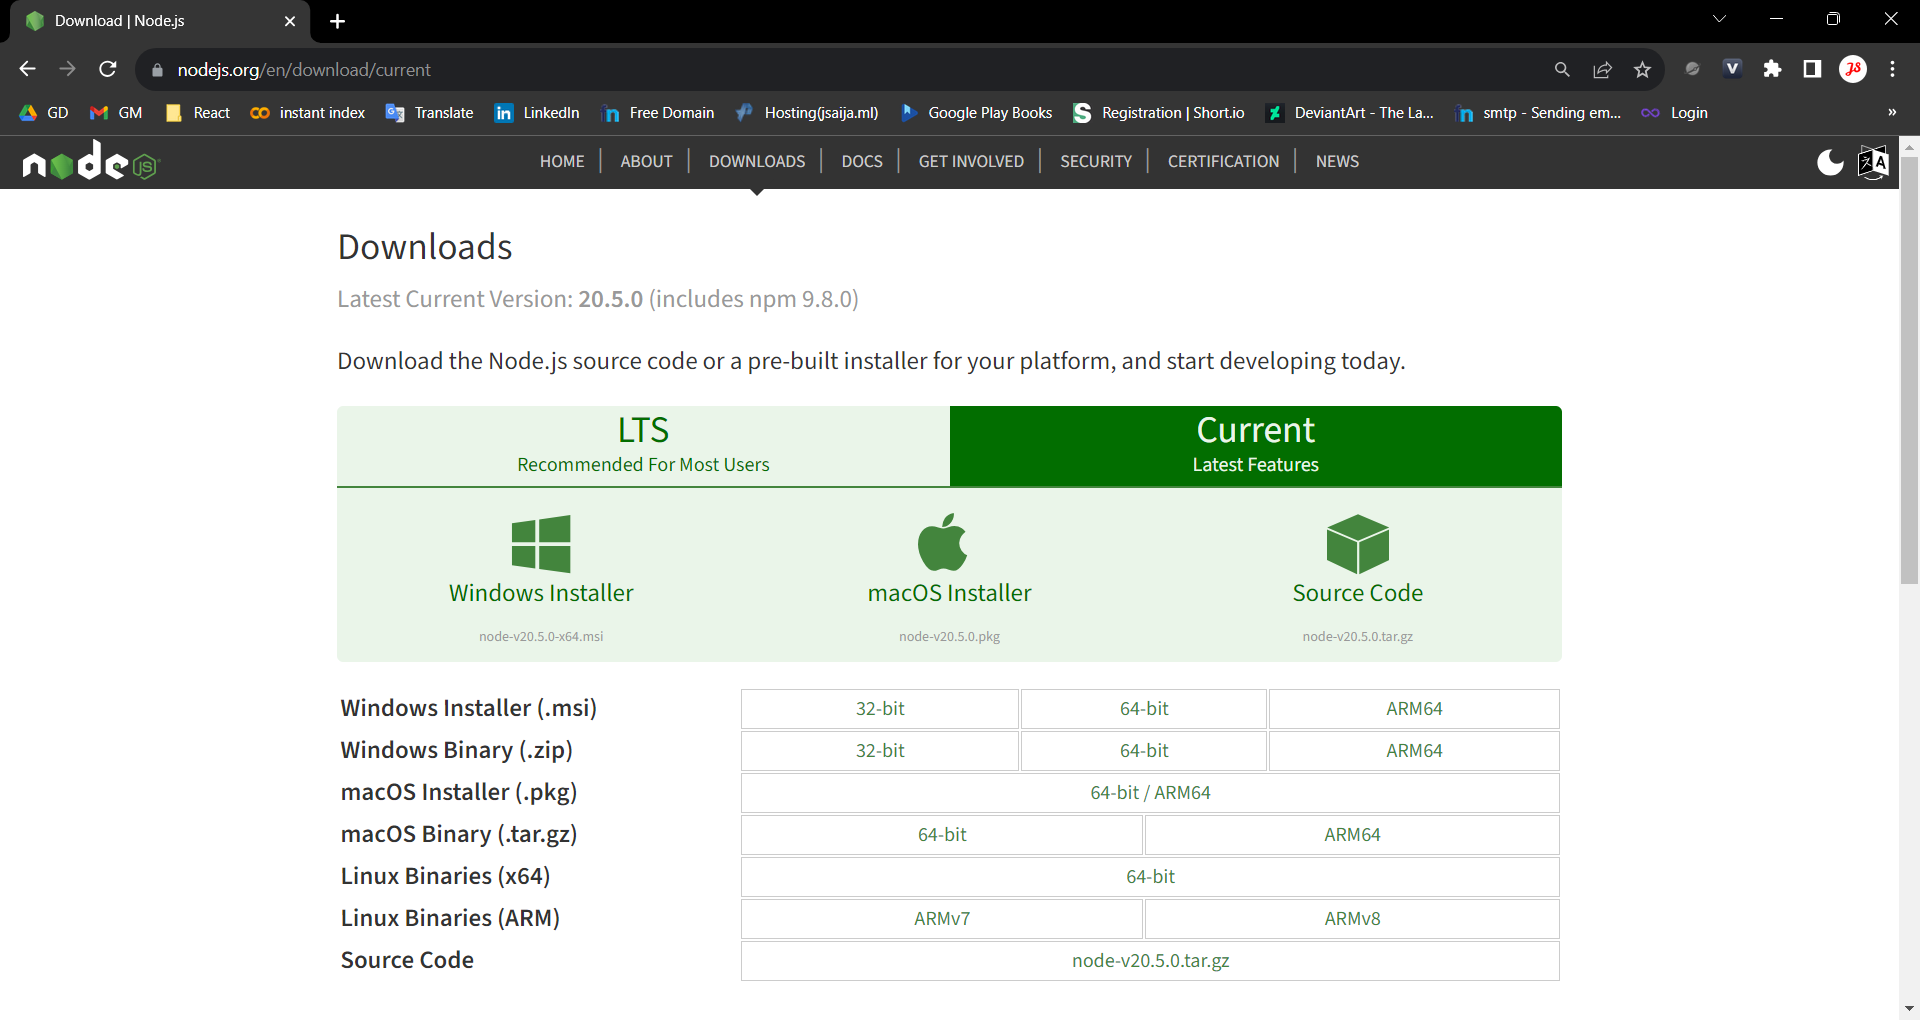Open the Hosting(jsaija.ml) bookmark
Screen dimensions: 1920x1020
coord(807,113)
